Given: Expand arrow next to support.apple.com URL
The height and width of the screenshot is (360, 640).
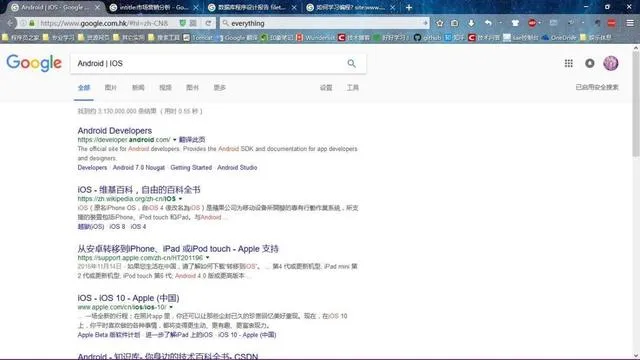Looking at the screenshot, I should pyautogui.click(x=207, y=258).
